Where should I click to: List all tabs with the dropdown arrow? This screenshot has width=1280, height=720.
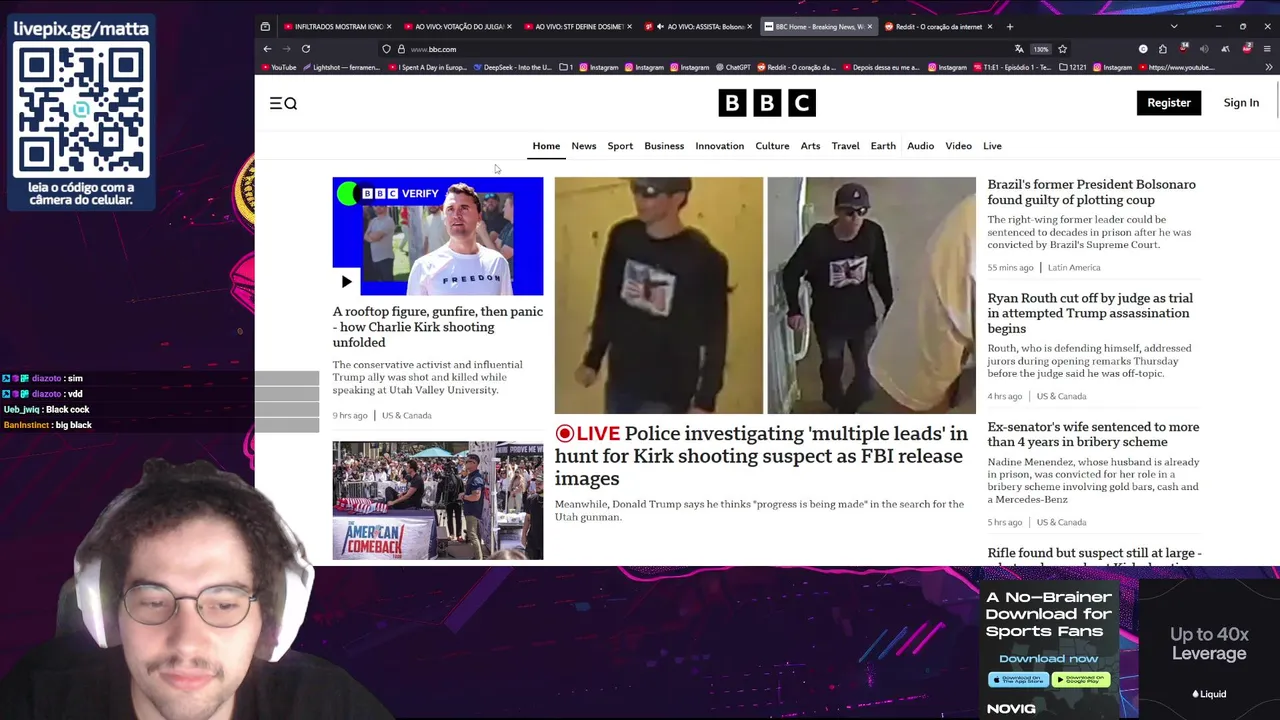(1174, 27)
